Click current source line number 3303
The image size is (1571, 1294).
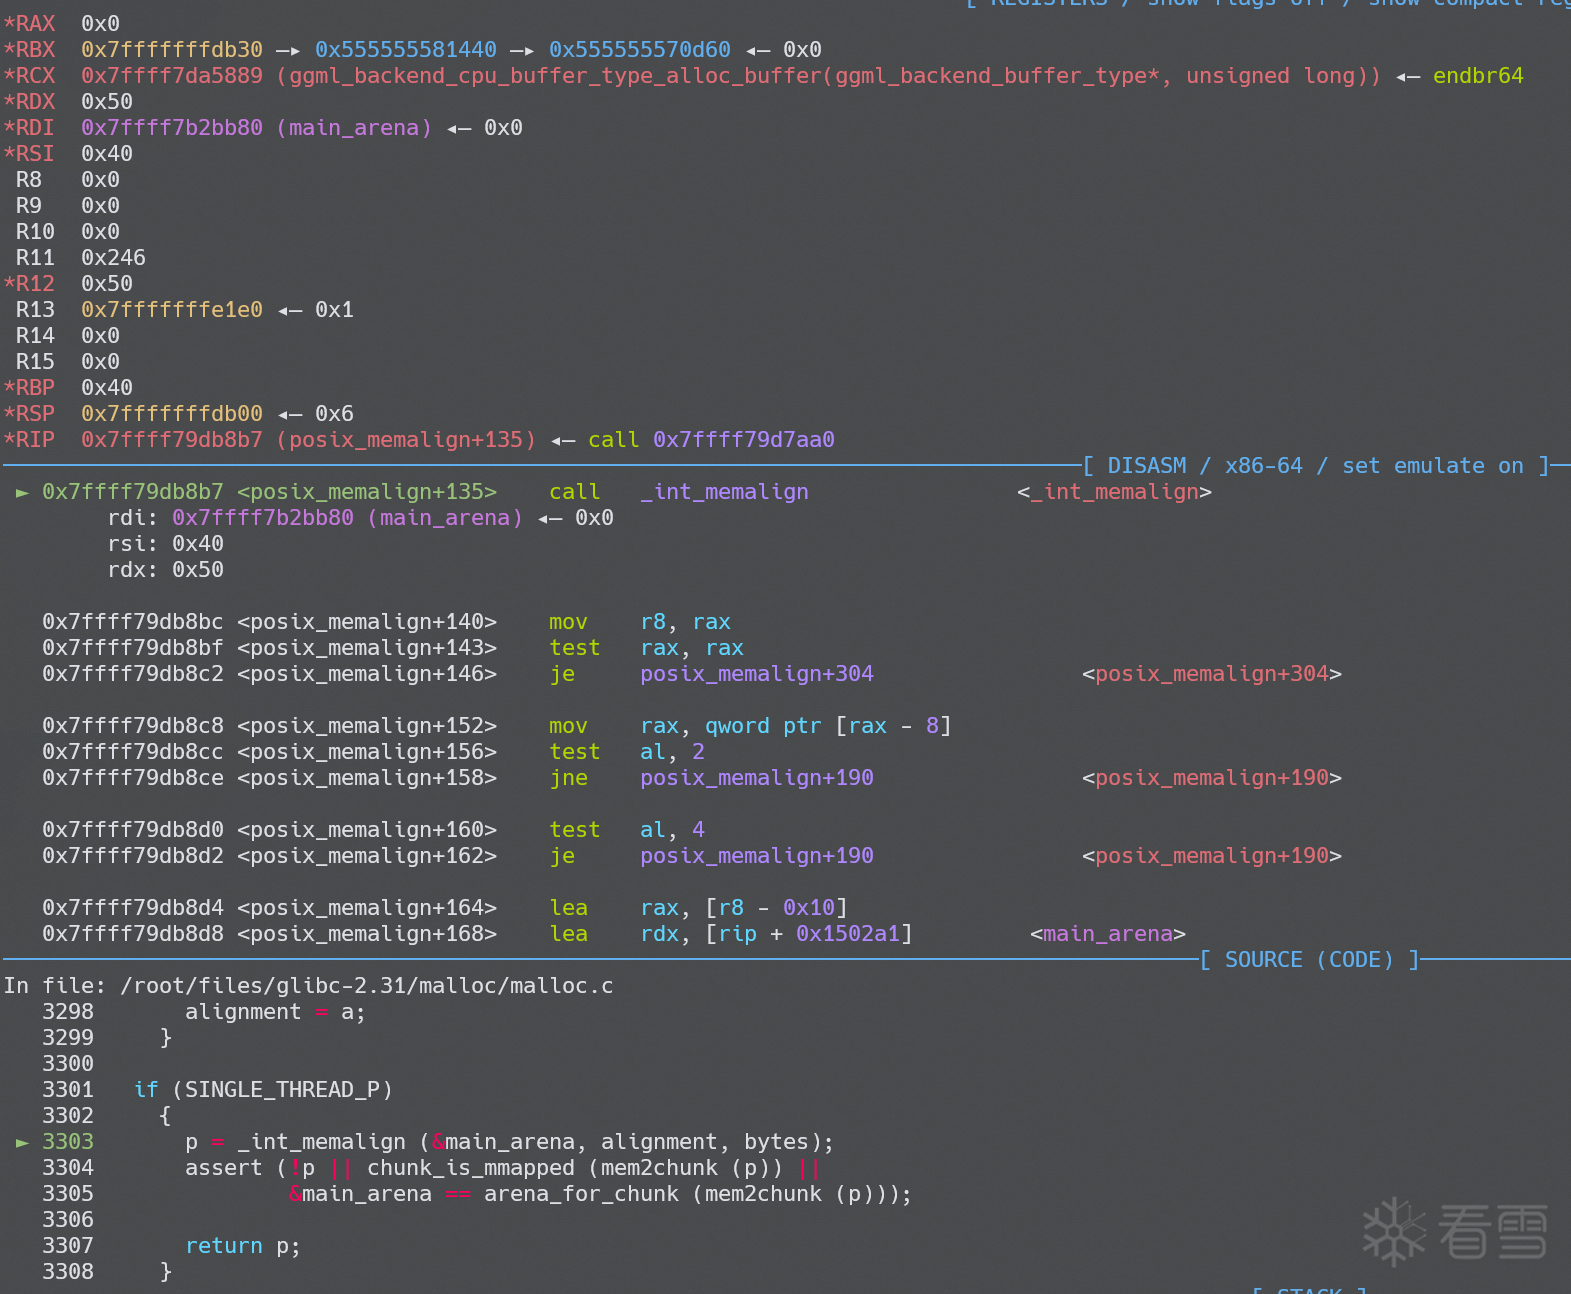pos(68,1141)
